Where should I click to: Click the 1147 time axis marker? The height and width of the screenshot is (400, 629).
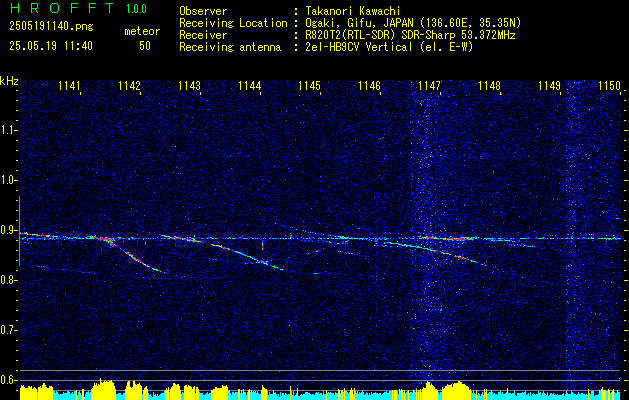(430, 85)
